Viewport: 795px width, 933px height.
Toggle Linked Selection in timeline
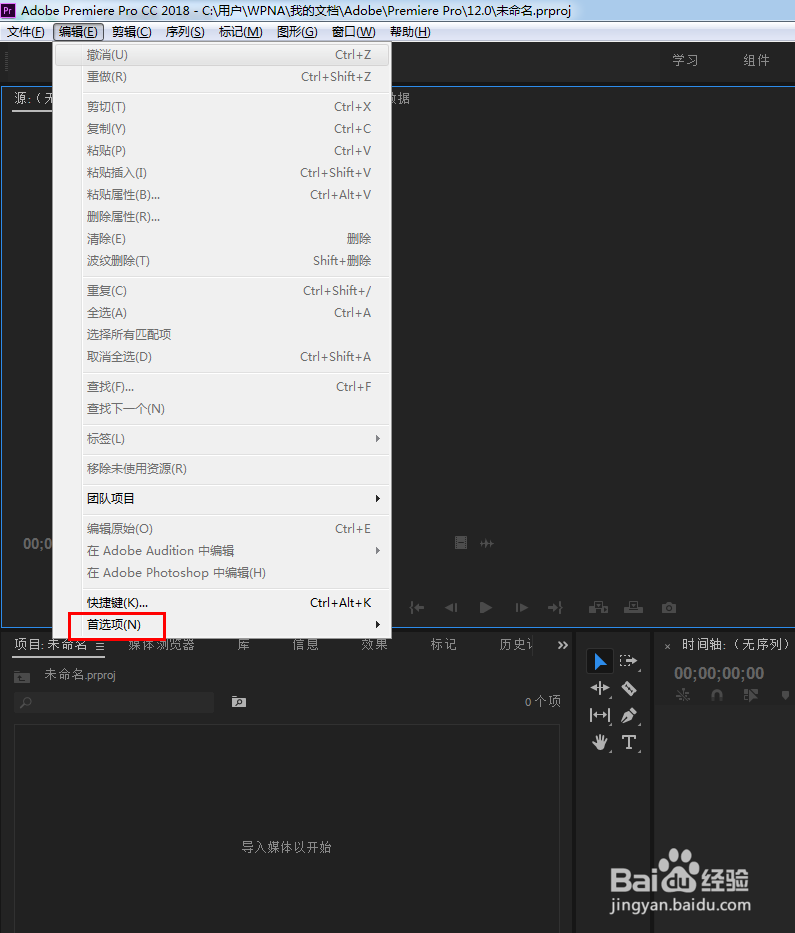point(751,695)
